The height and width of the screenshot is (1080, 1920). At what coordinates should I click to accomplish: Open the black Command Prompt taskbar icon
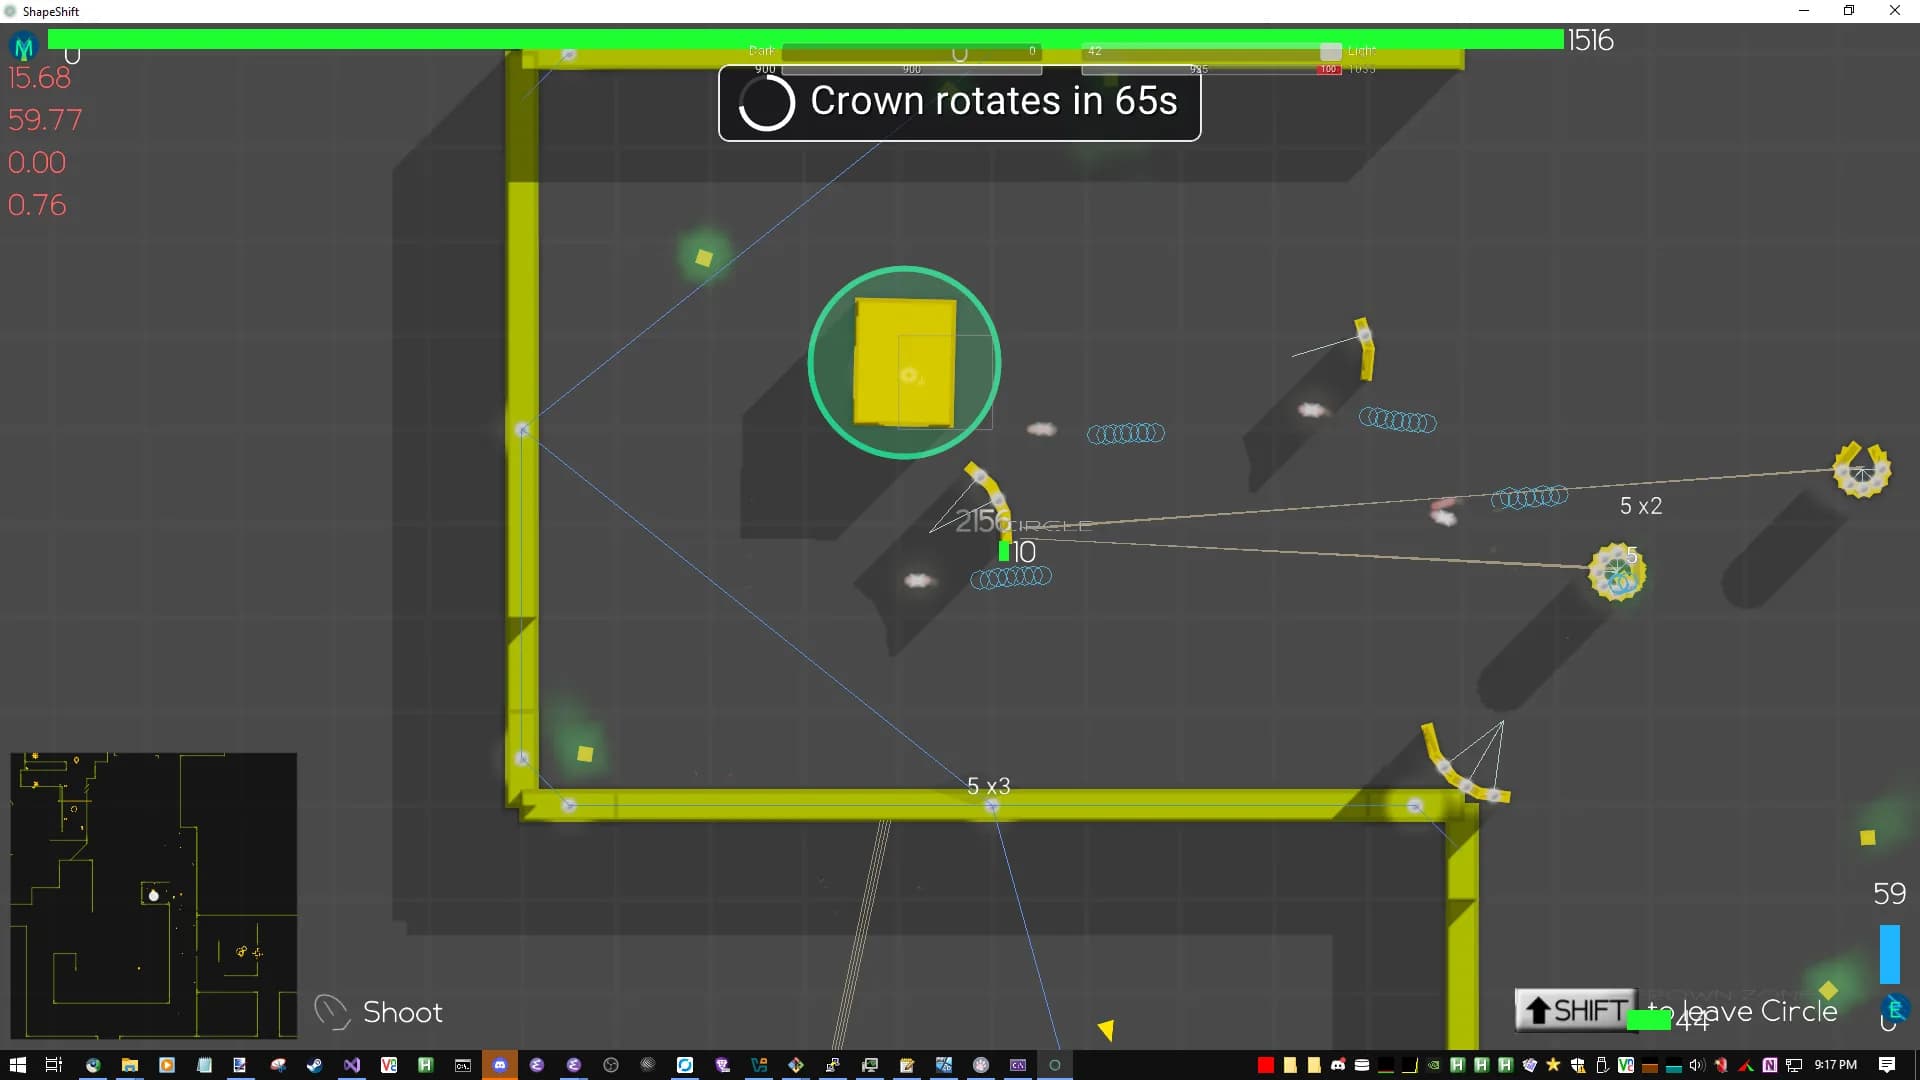click(x=463, y=1065)
